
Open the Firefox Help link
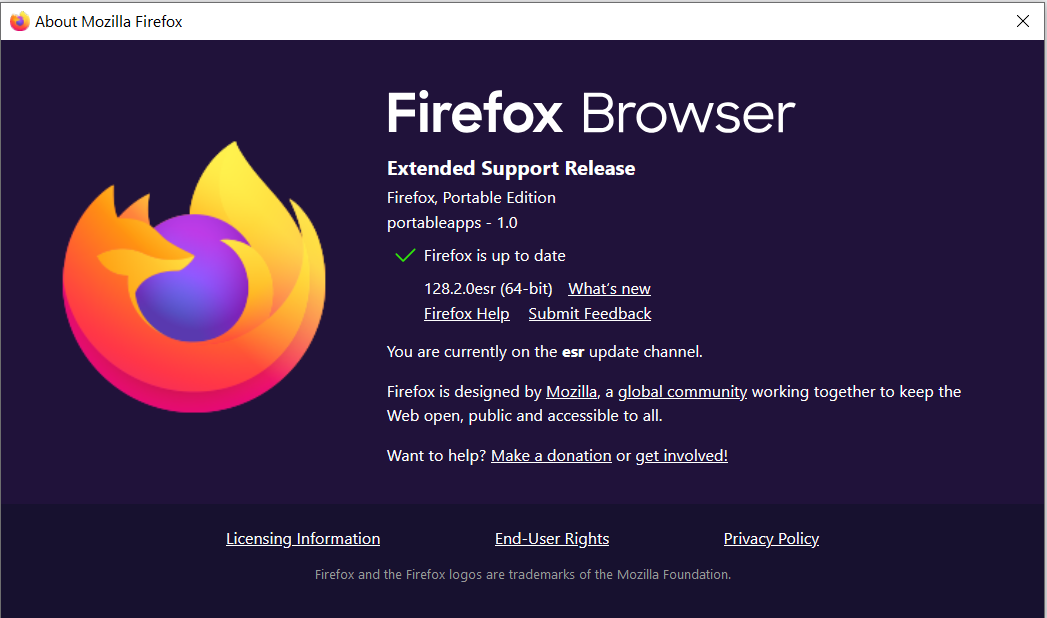tap(466, 314)
